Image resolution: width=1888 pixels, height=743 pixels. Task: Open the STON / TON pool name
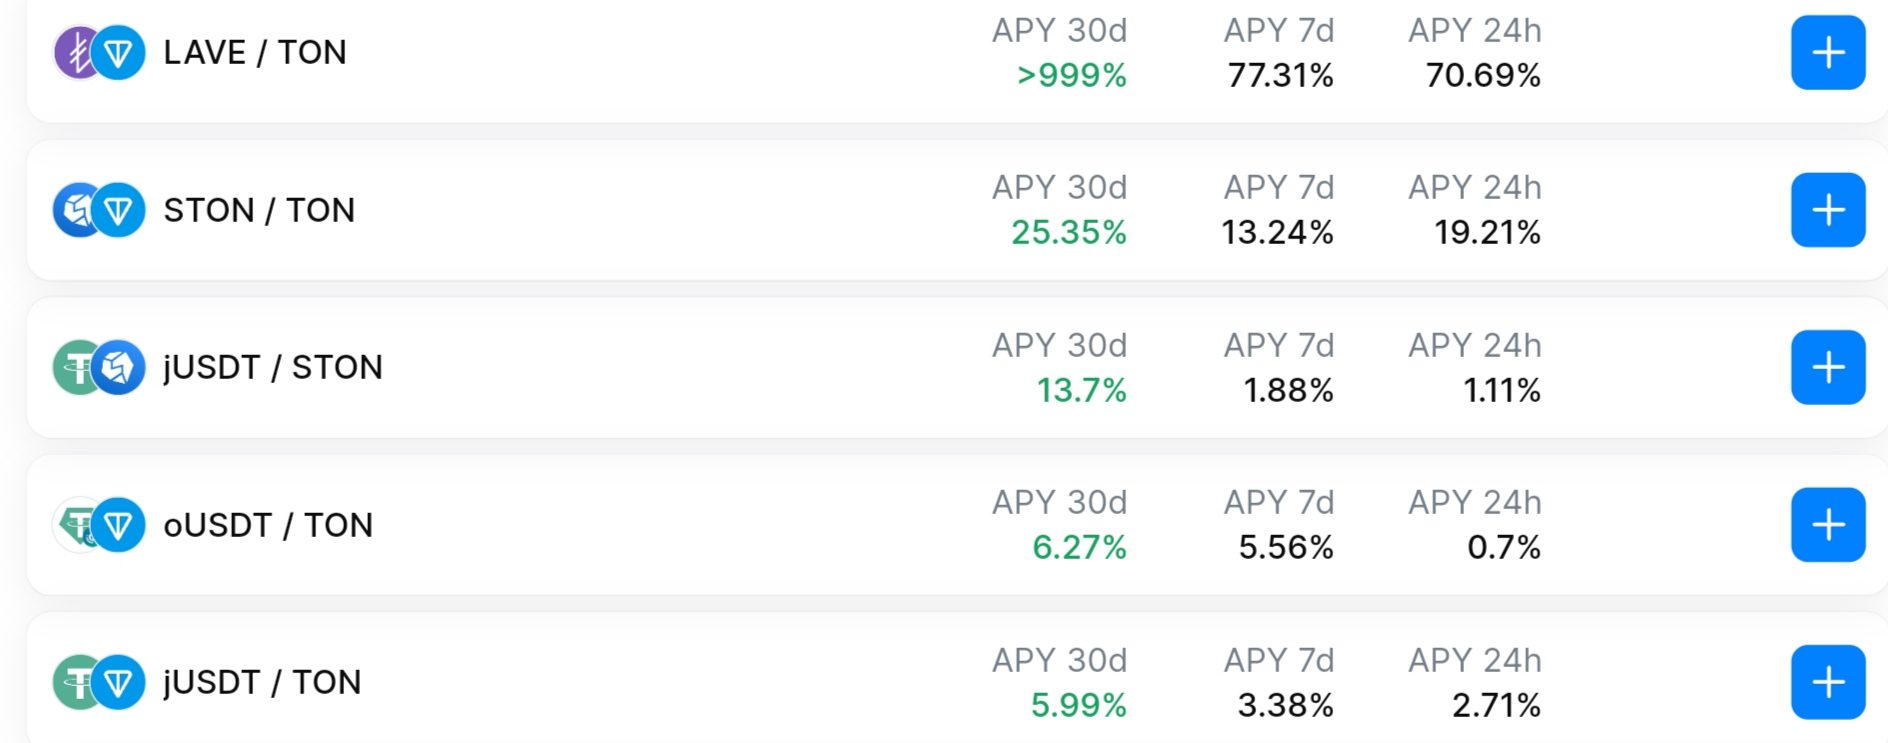click(259, 210)
